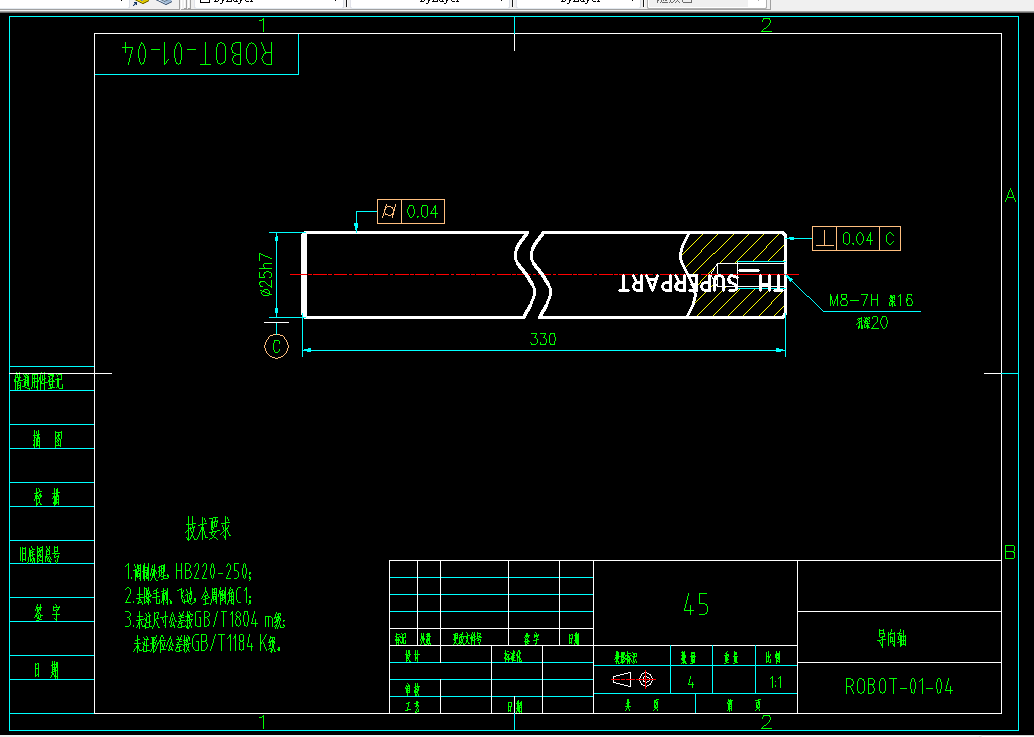Select zone letter B on the drawing border
The image size is (1034, 737).
[1010, 552]
